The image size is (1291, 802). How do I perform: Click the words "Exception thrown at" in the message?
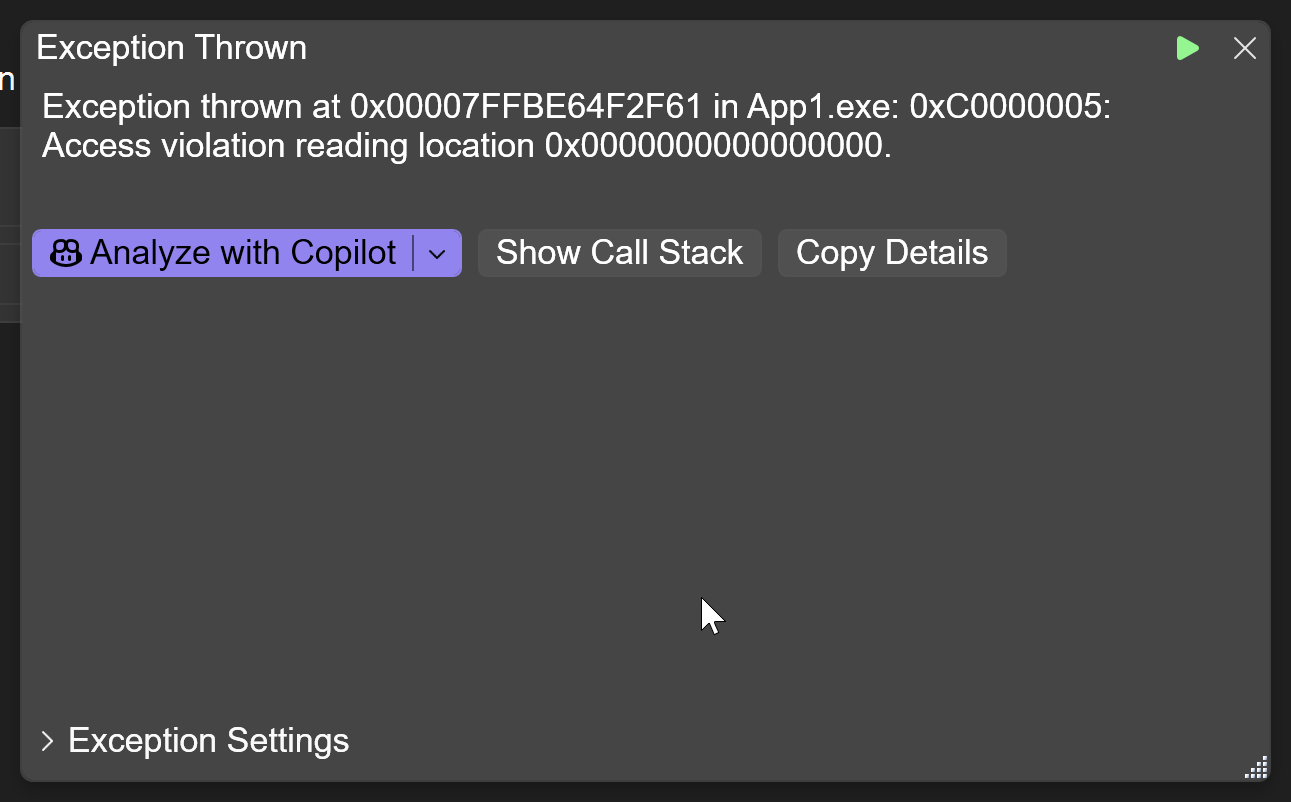(x=192, y=108)
